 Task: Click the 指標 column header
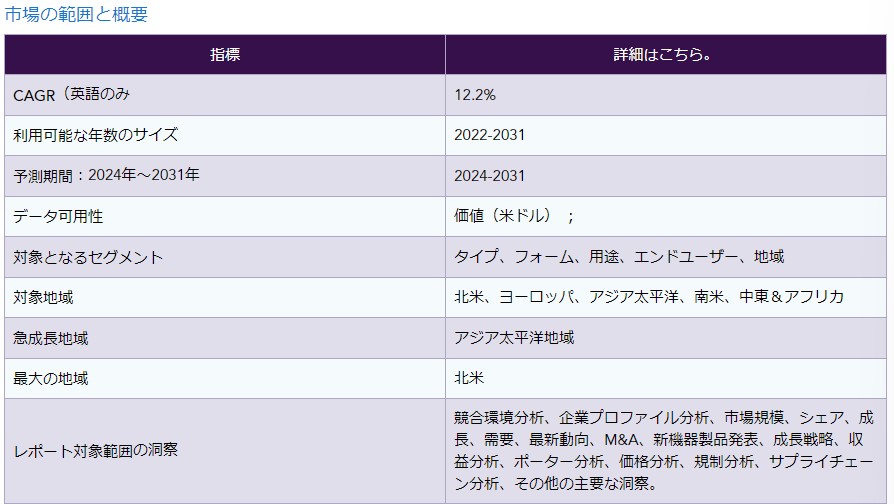225,55
